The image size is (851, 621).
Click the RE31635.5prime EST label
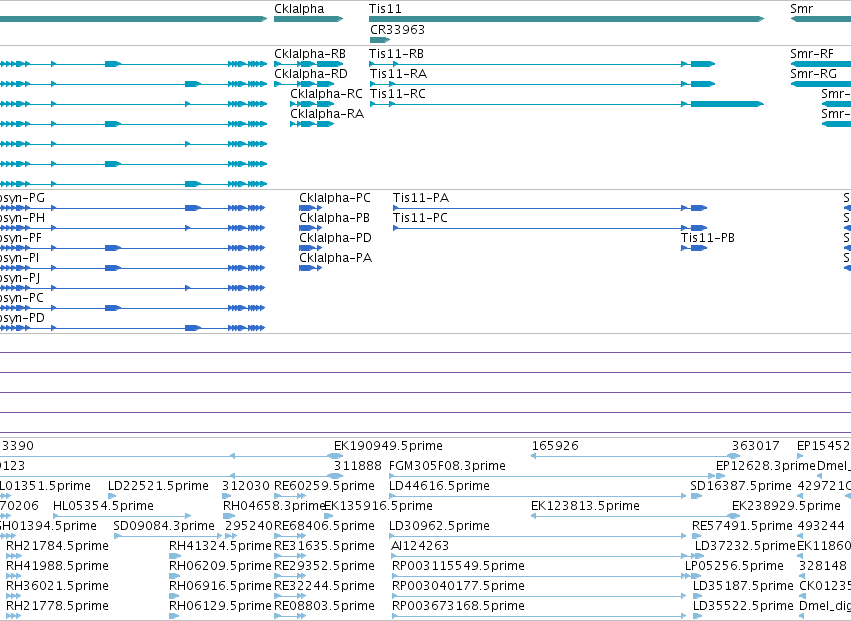[325, 546]
